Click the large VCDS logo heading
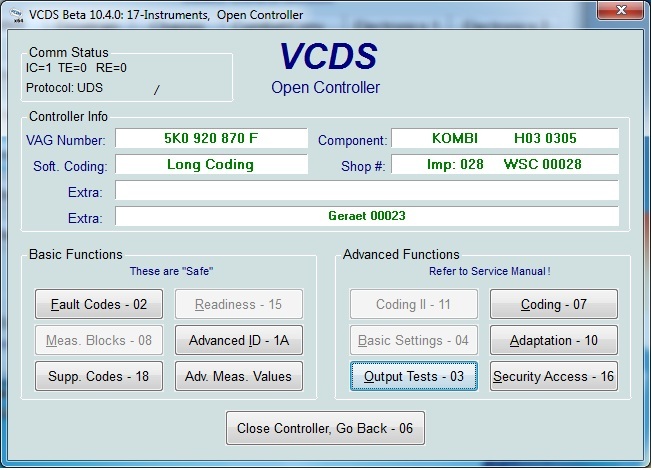This screenshot has height=470, width=652. pos(328,56)
